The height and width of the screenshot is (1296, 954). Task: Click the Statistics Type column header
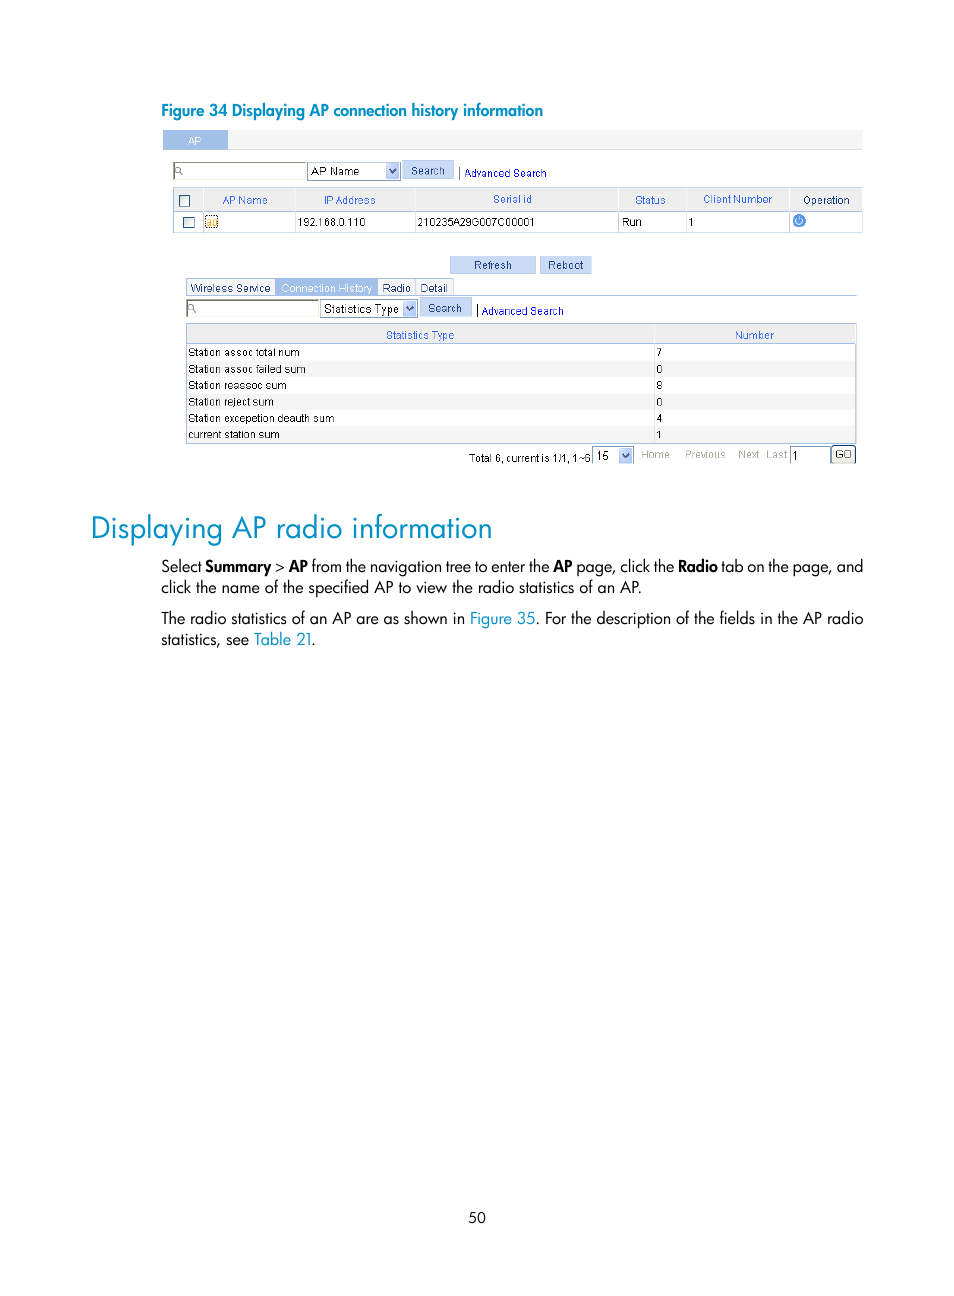click(x=420, y=335)
